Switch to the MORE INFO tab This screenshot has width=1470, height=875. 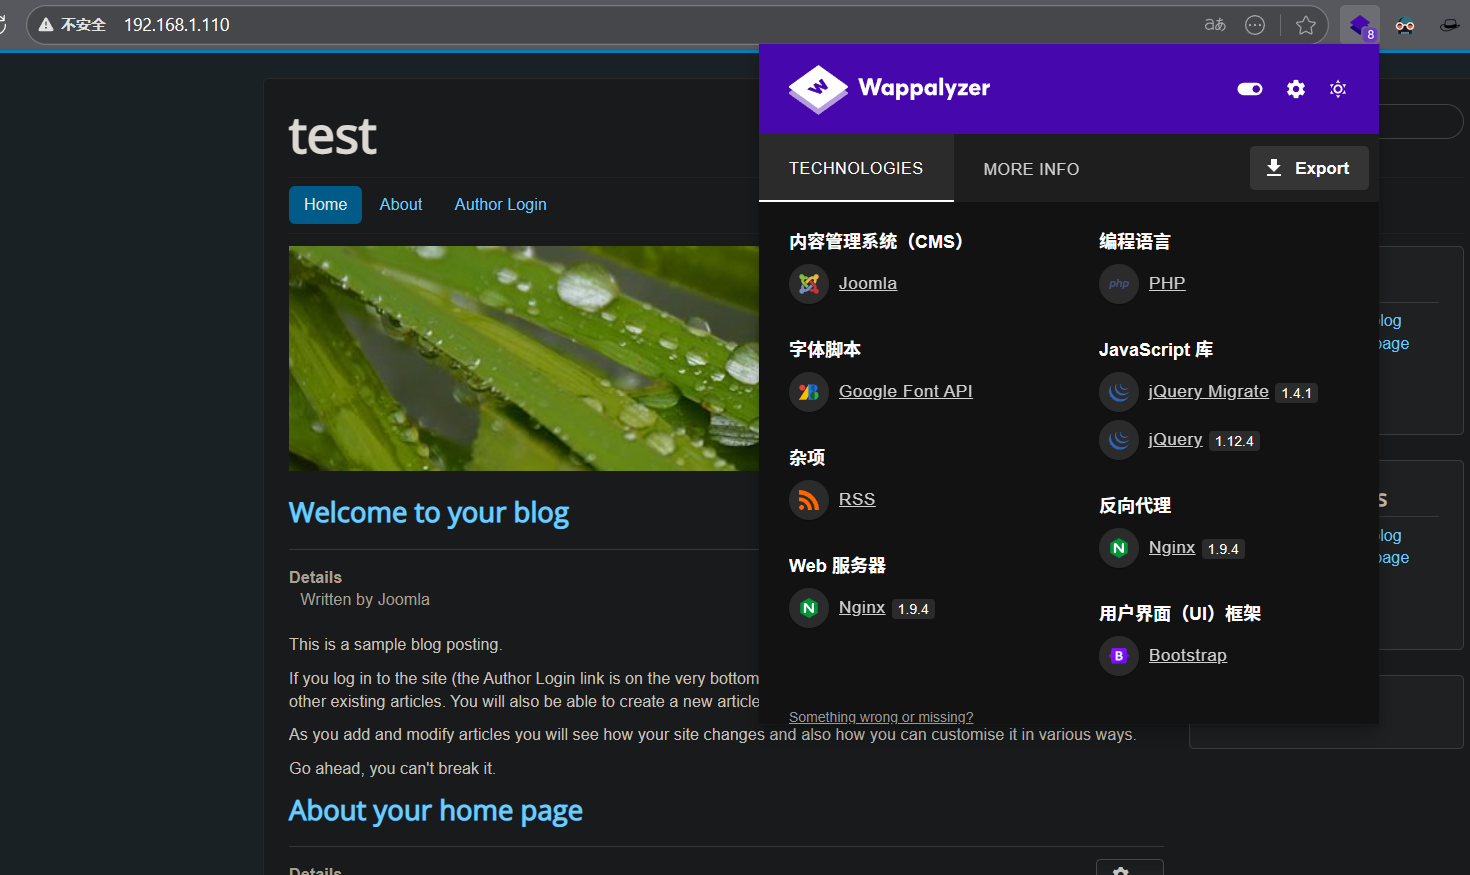pyautogui.click(x=1031, y=169)
